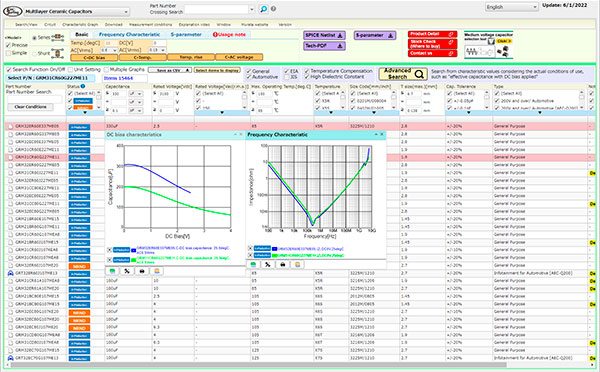This screenshot has height=372, width=600.
Task: Click the Clear Conditions button
Action: pyautogui.click(x=30, y=107)
